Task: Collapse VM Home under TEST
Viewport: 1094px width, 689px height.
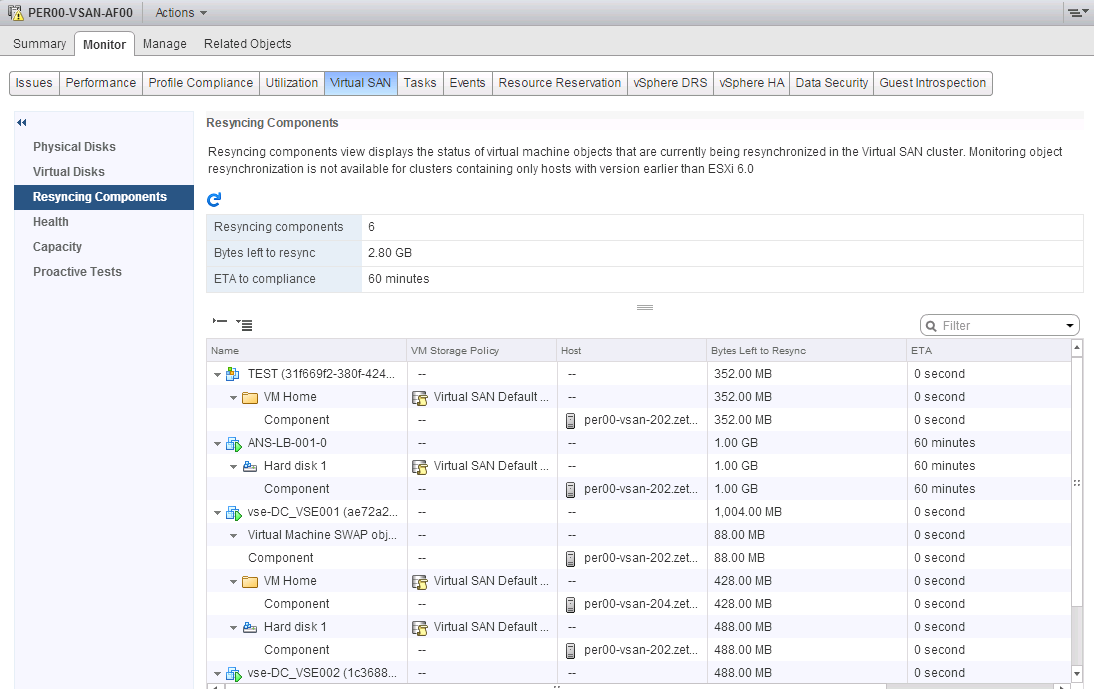Action: point(234,398)
